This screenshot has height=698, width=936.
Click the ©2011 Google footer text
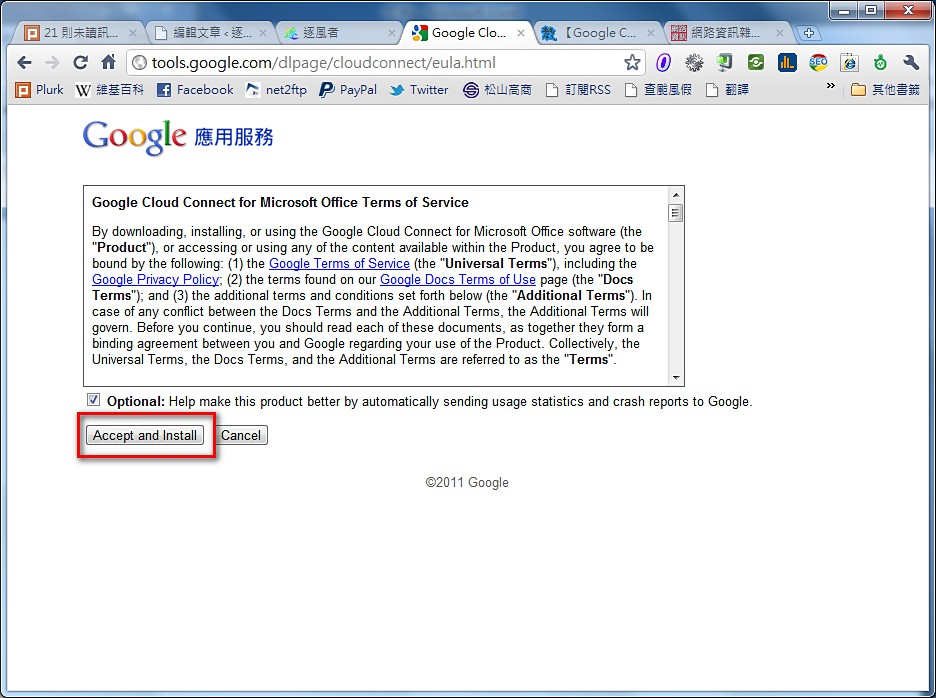point(467,482)
